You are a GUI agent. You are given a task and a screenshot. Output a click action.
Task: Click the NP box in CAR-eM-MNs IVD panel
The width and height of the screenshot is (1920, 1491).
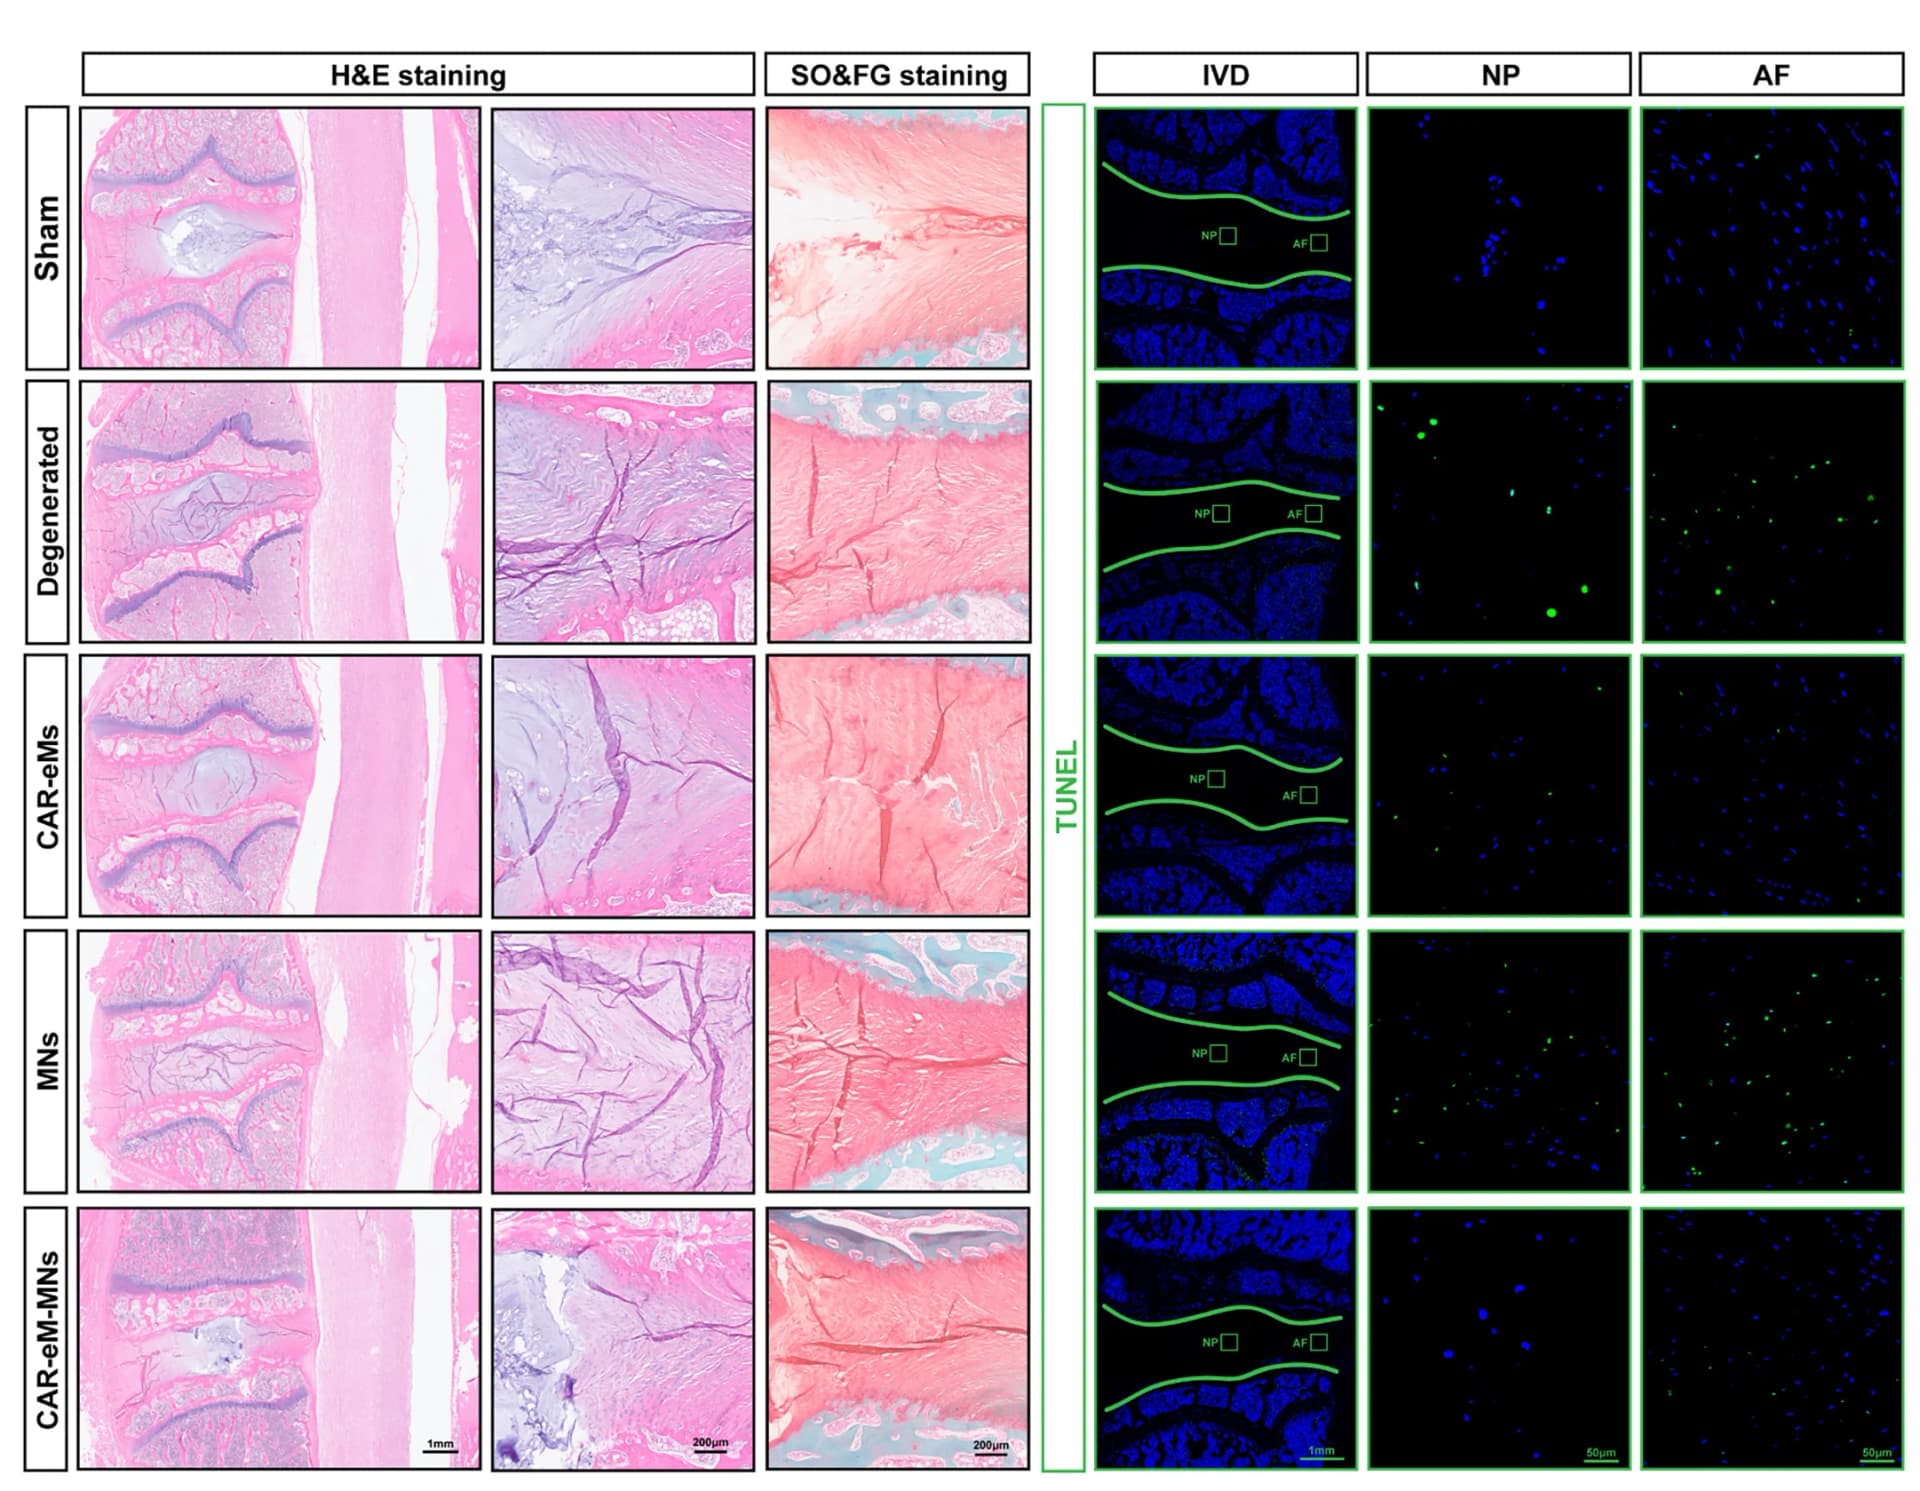coord(1230,1342)
